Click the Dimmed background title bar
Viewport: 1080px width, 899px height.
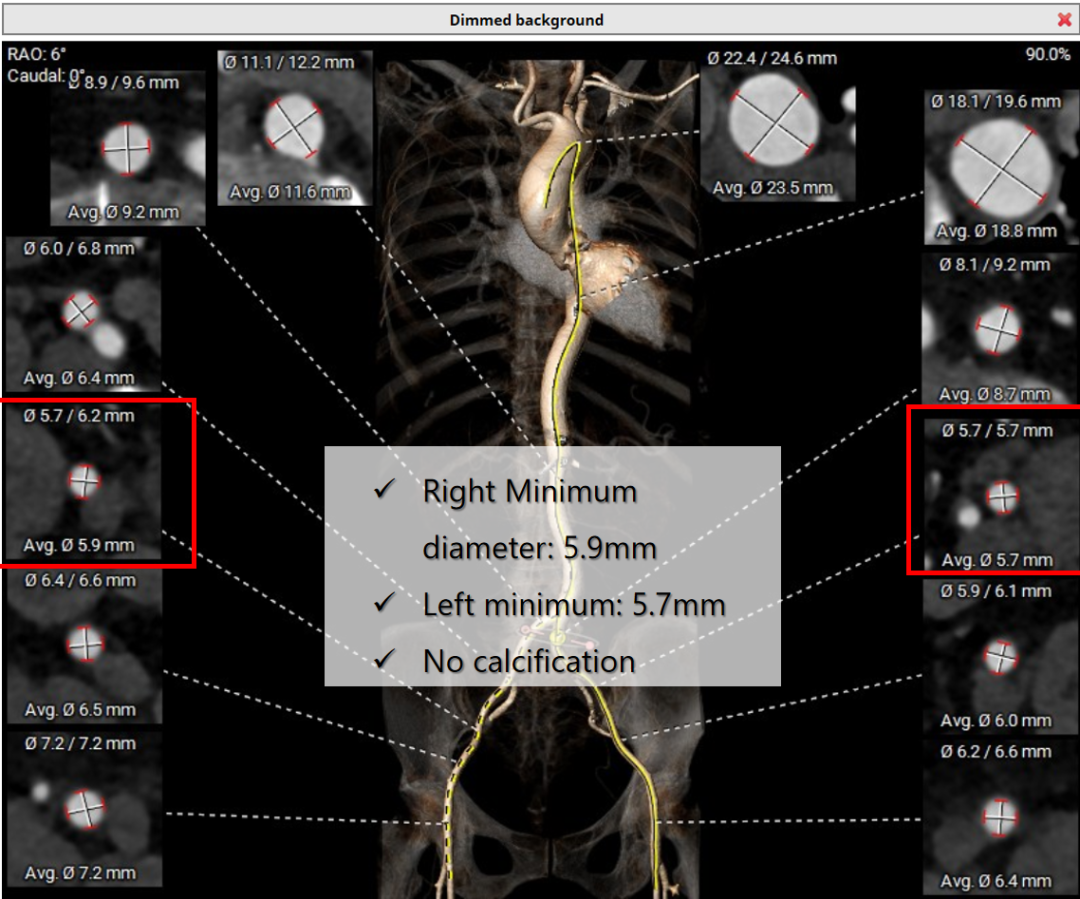pos(526,20)
